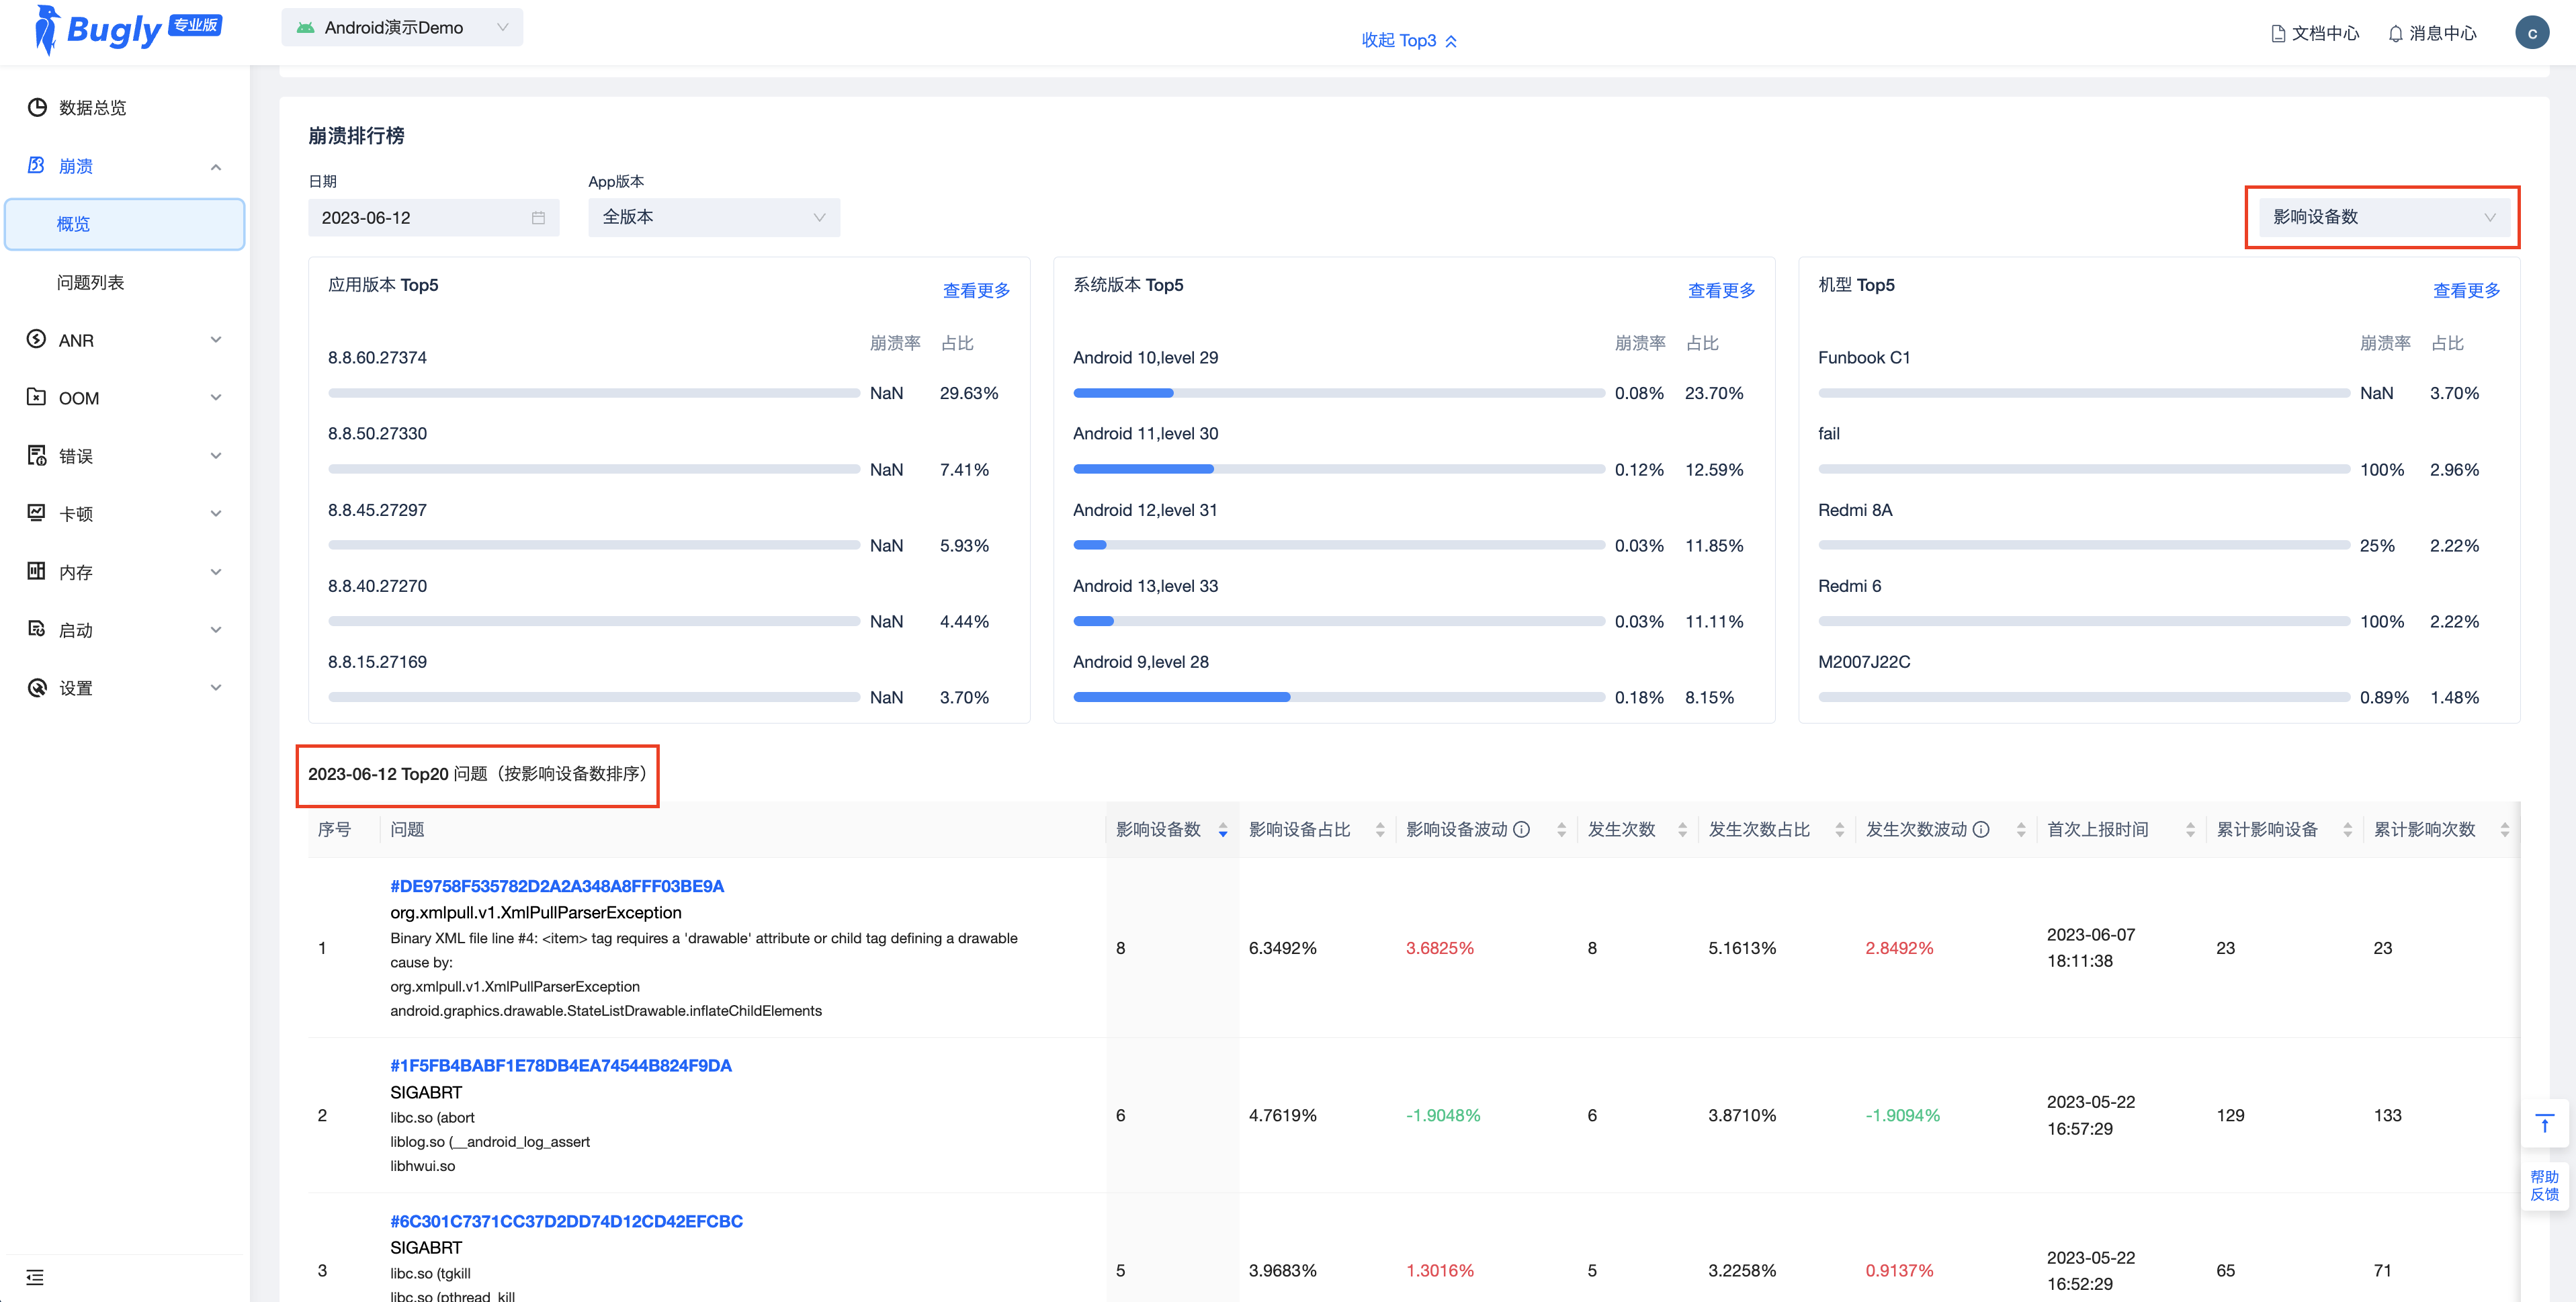The image size is (2576, 1302).
Task: Click the 崩溃 crash icon in sidebar
Action: point(37,165)
